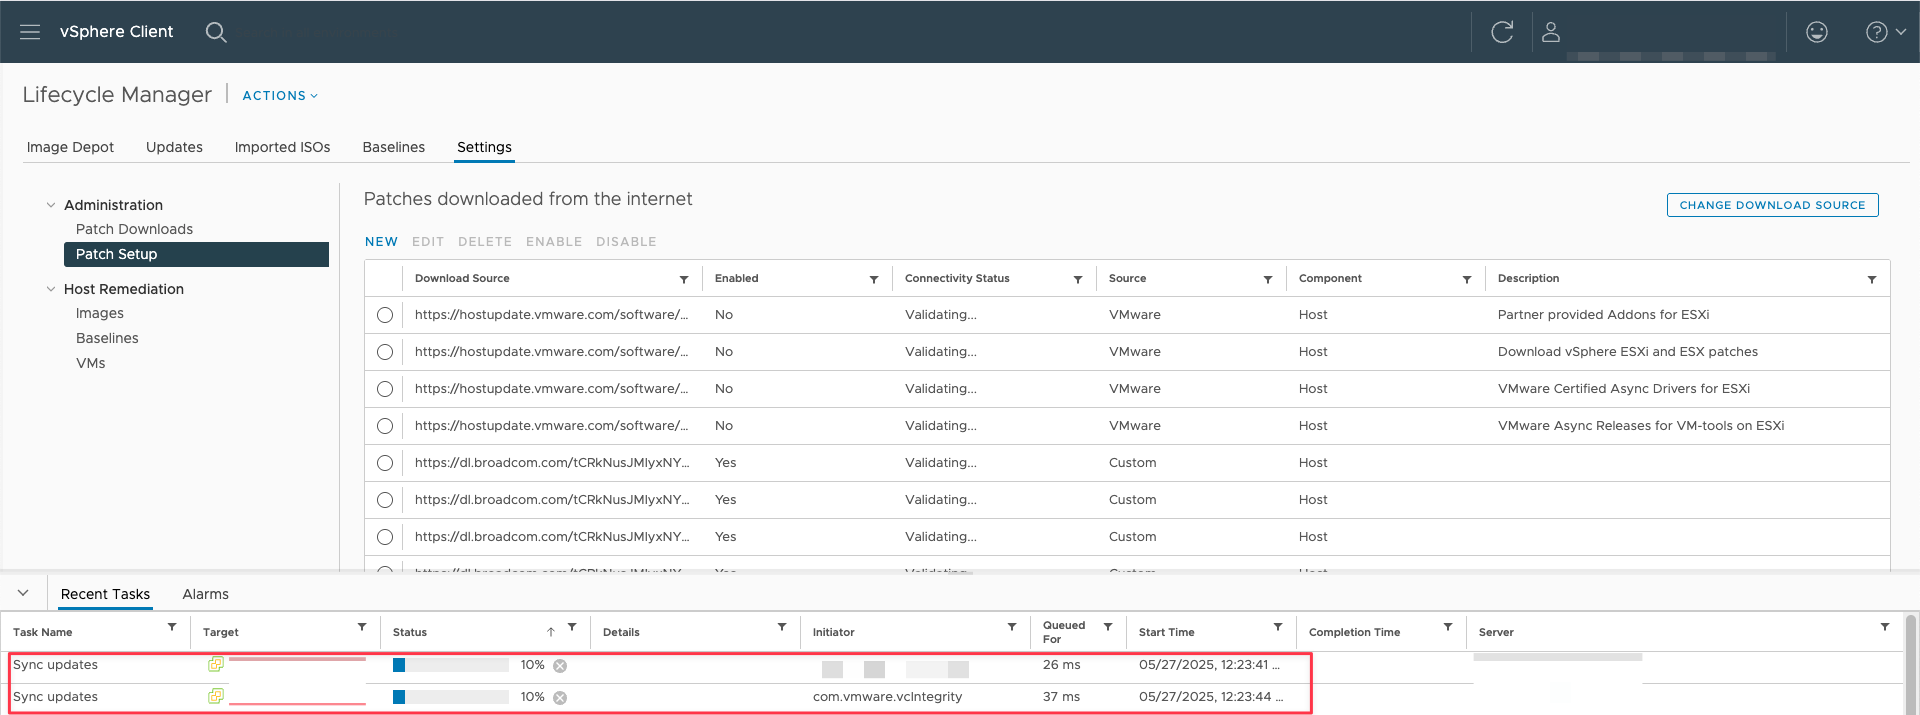
Task: Open the user account icon
Action: (x=1551, y=32)
